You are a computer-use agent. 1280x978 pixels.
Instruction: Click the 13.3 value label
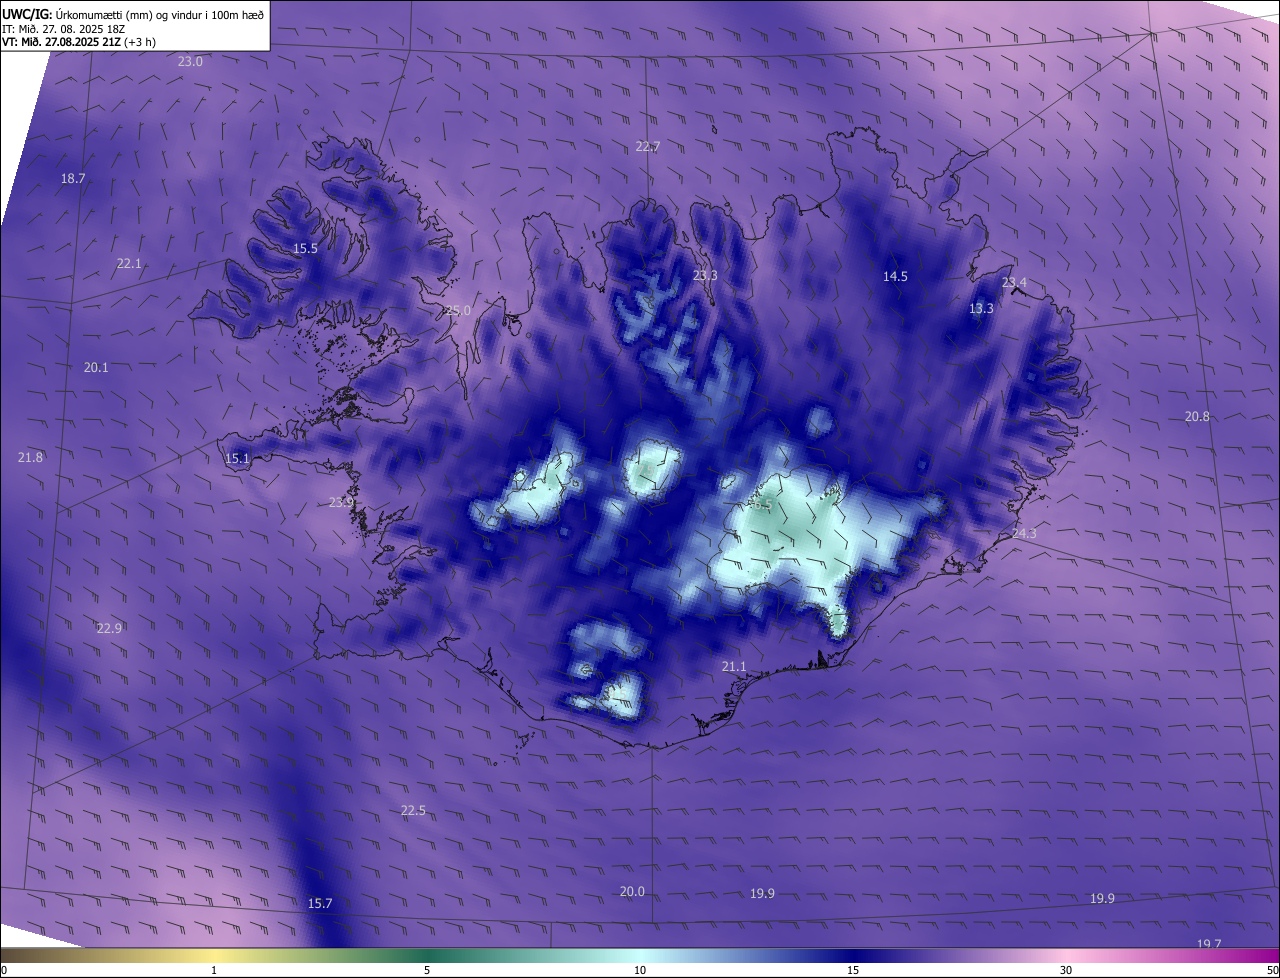[x=981, y=309]
